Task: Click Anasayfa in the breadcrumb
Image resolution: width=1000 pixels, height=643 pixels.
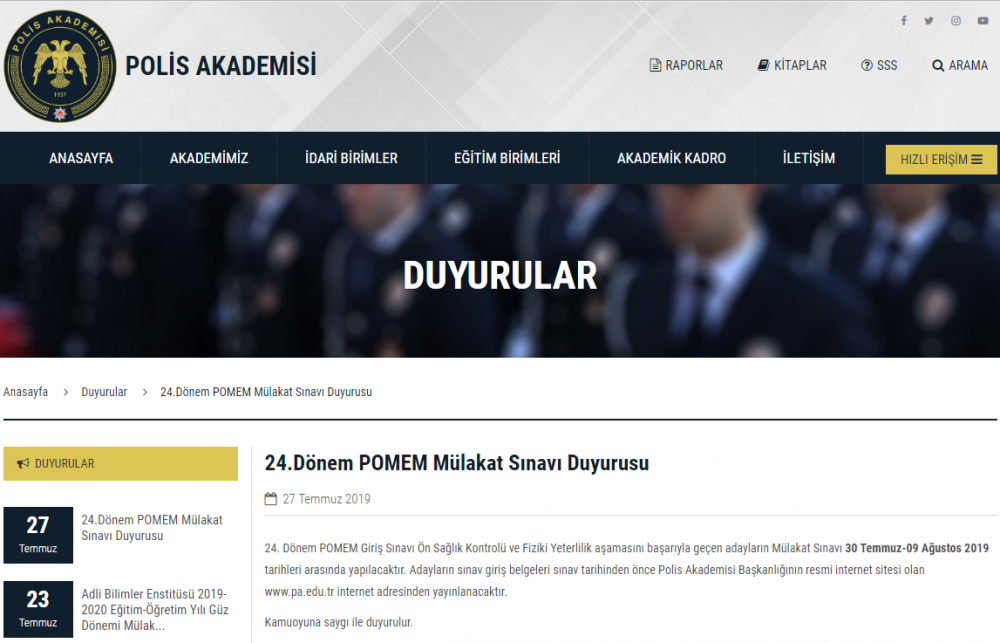Action: click(x=26, y=392)
